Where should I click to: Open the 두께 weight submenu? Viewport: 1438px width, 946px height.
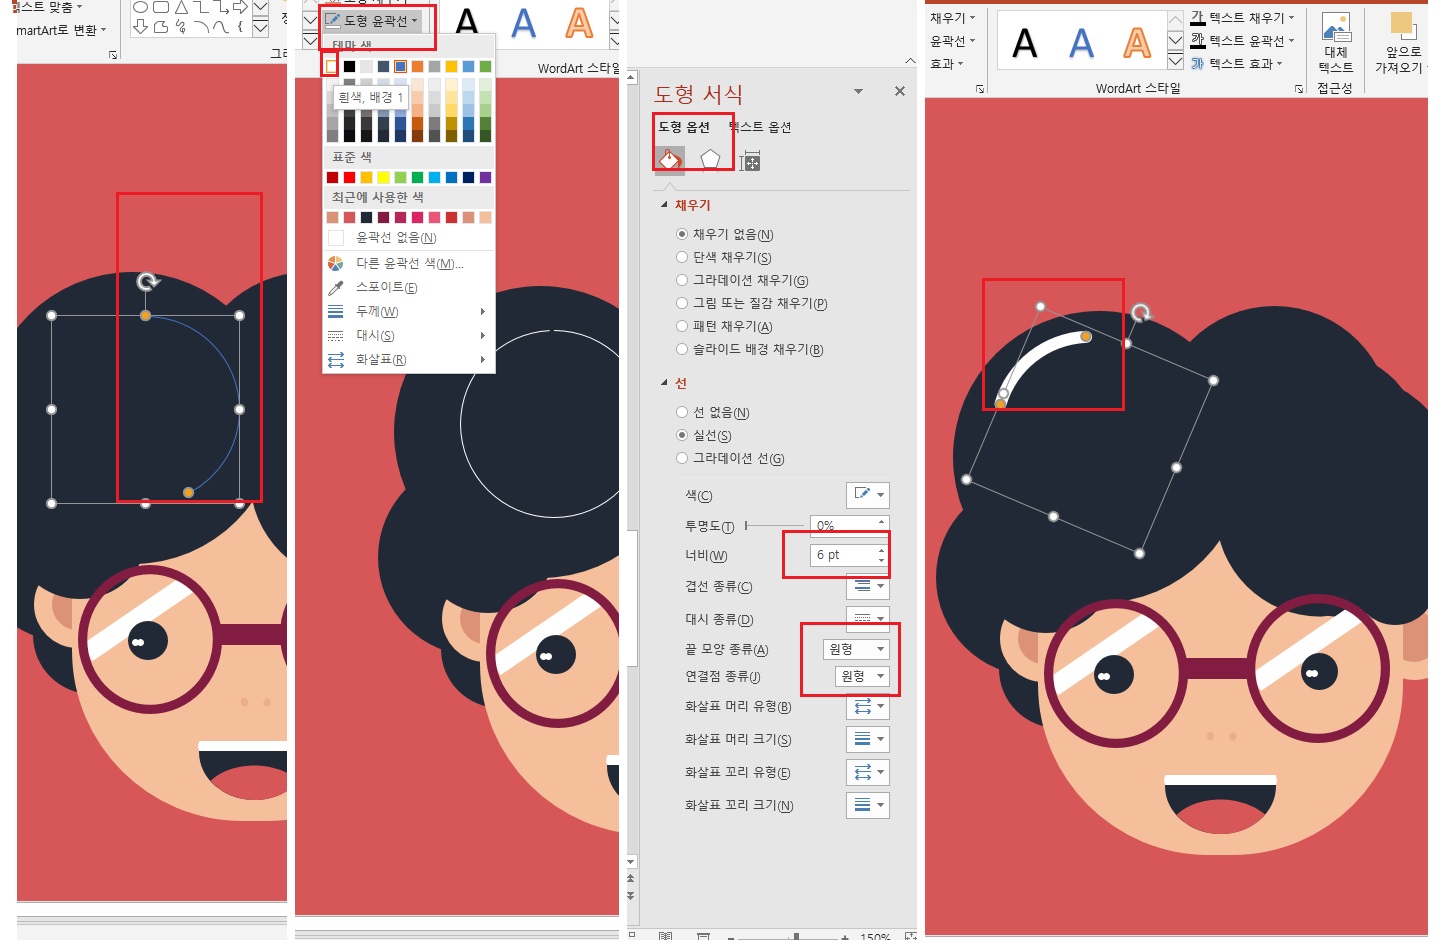407,311
